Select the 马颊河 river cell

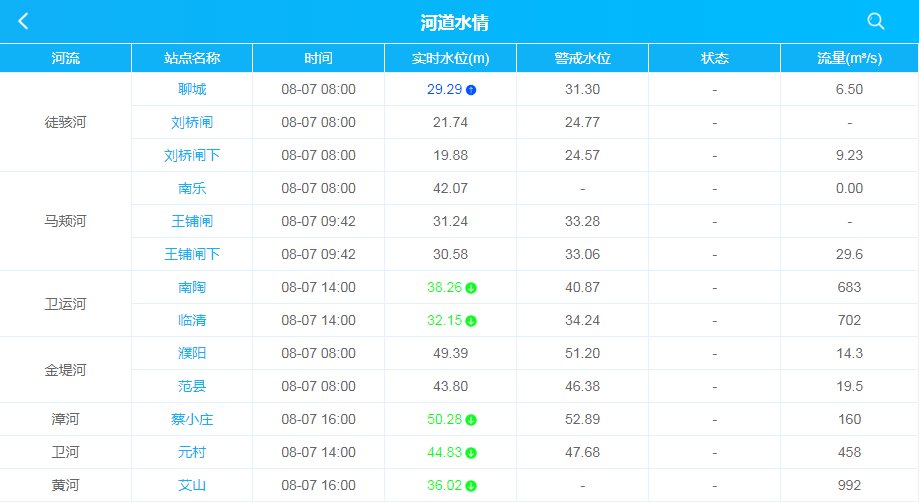(x=66, y=221)
